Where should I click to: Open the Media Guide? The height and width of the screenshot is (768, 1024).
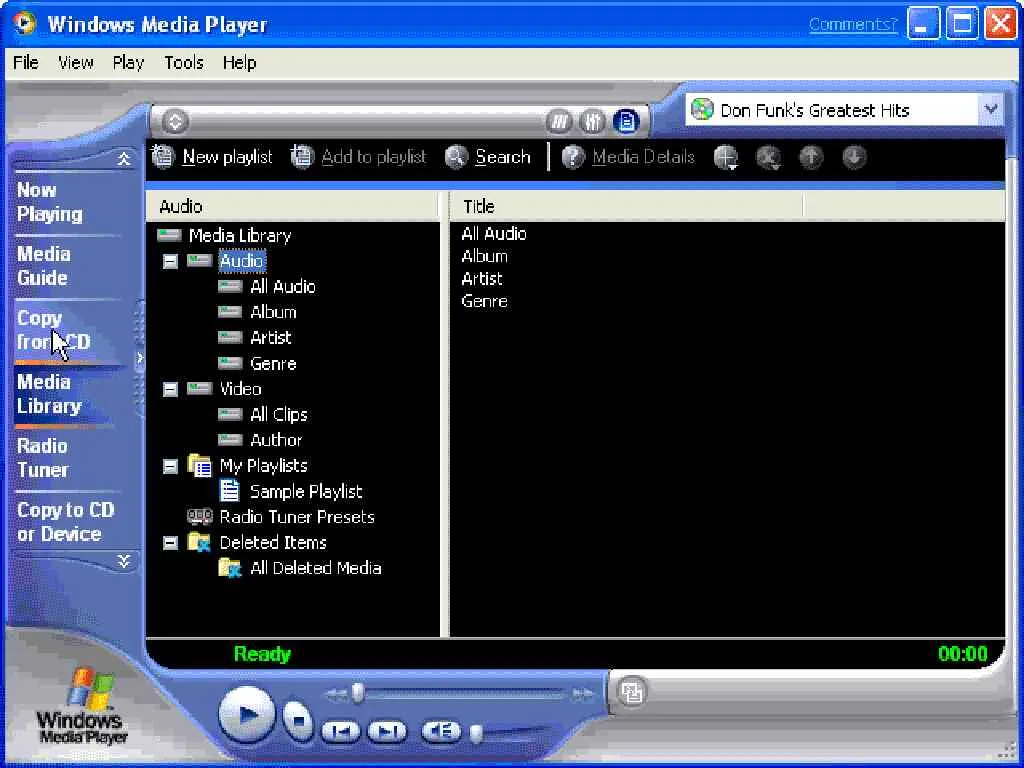[43, 266]
